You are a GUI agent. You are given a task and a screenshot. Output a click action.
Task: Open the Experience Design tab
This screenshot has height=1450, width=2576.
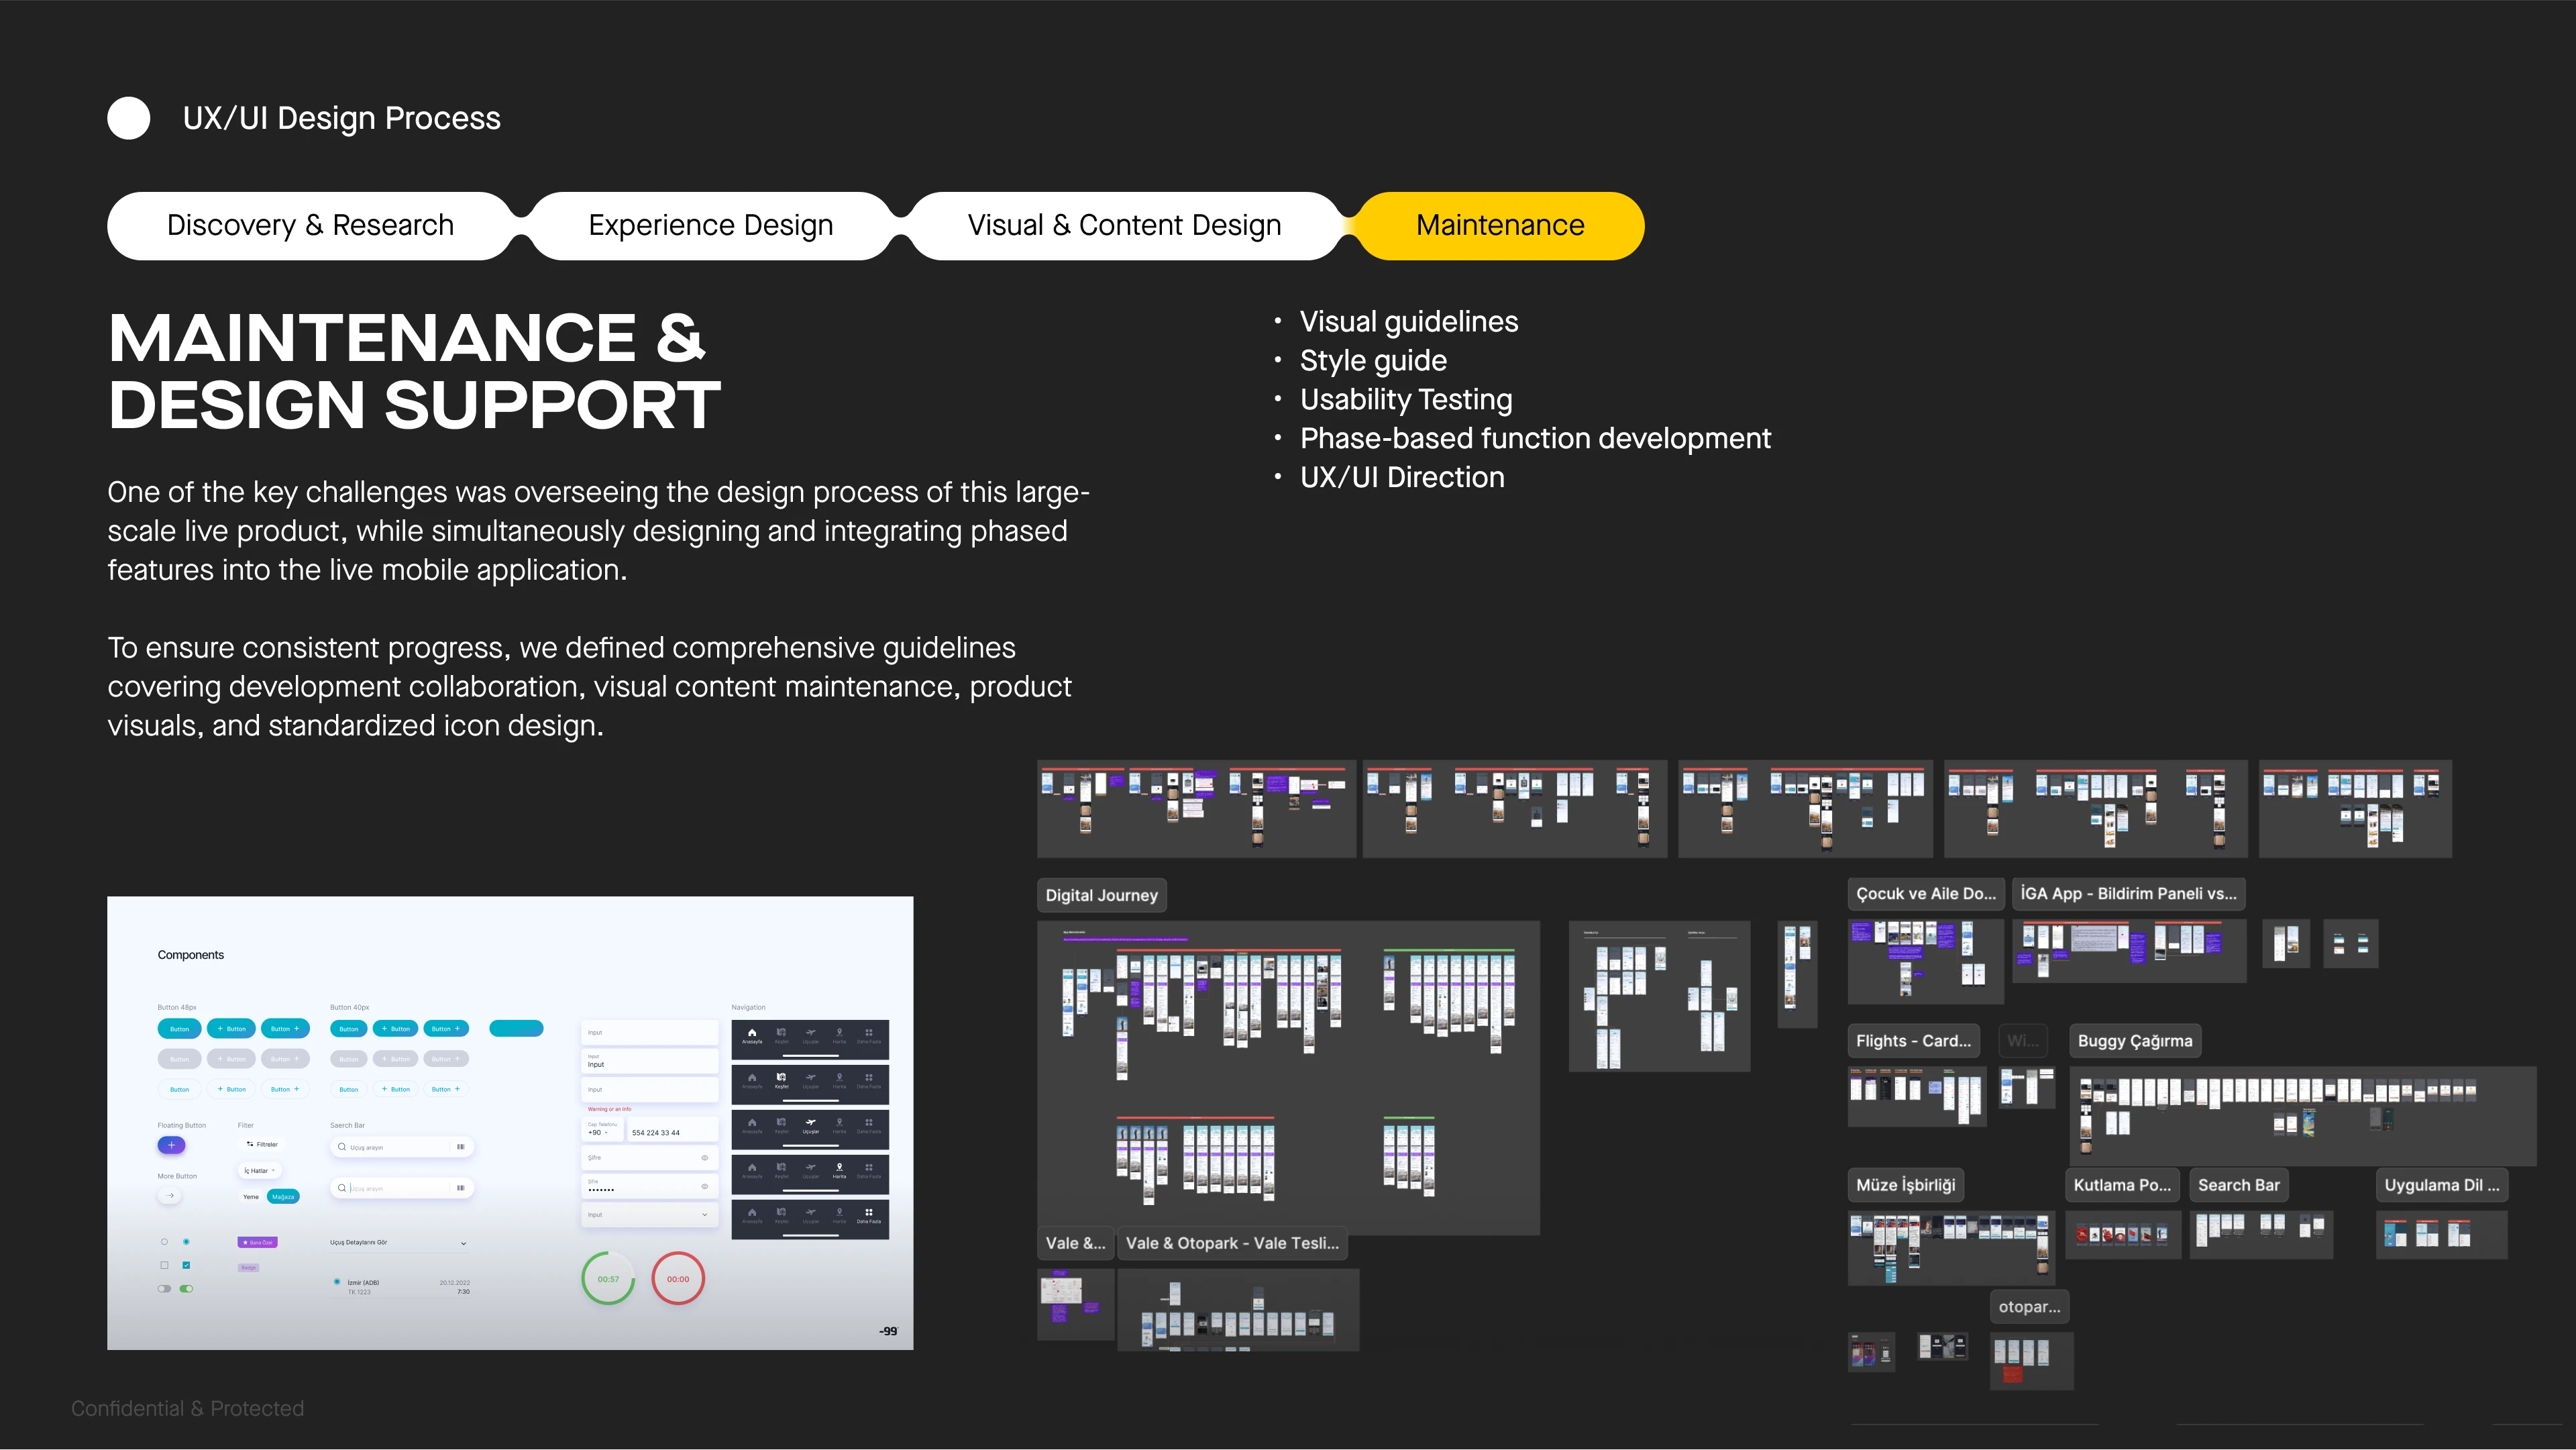710,226
